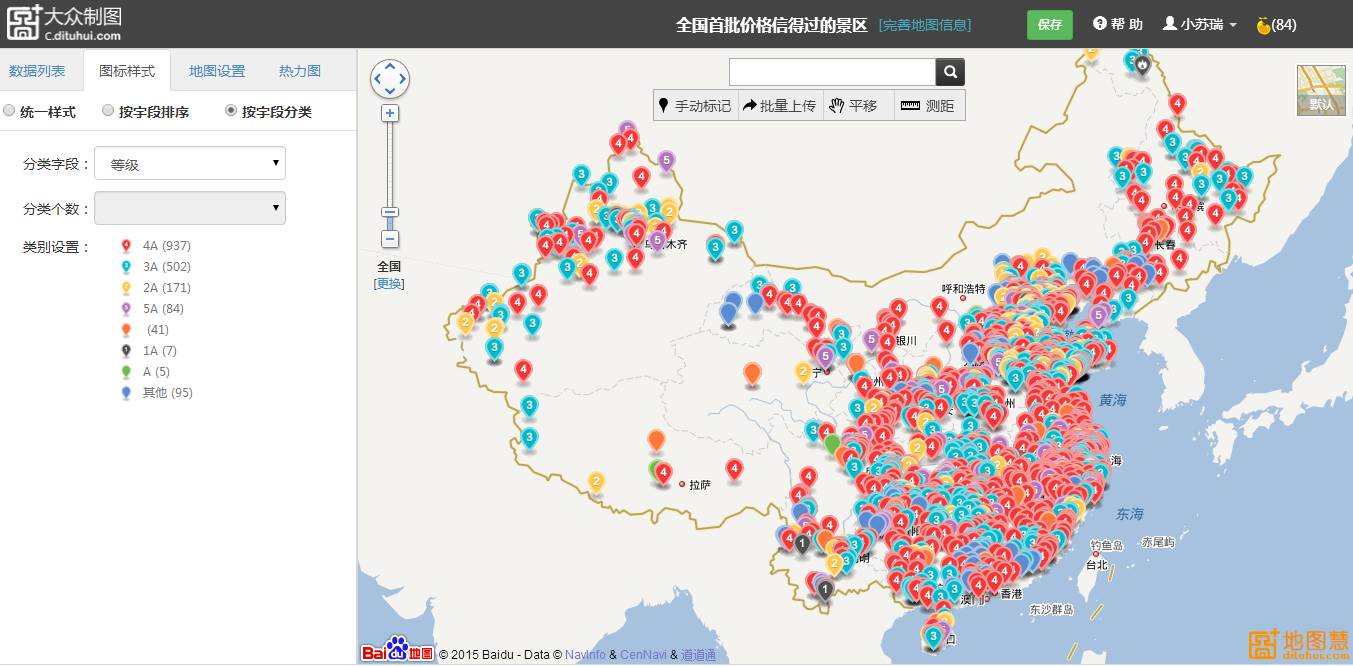Image resolution: width=1353 pixels, height=667 pixels.
Task: Switch to the 图标样式 tab
Action: pyautogui.click(x=127, y=71)
